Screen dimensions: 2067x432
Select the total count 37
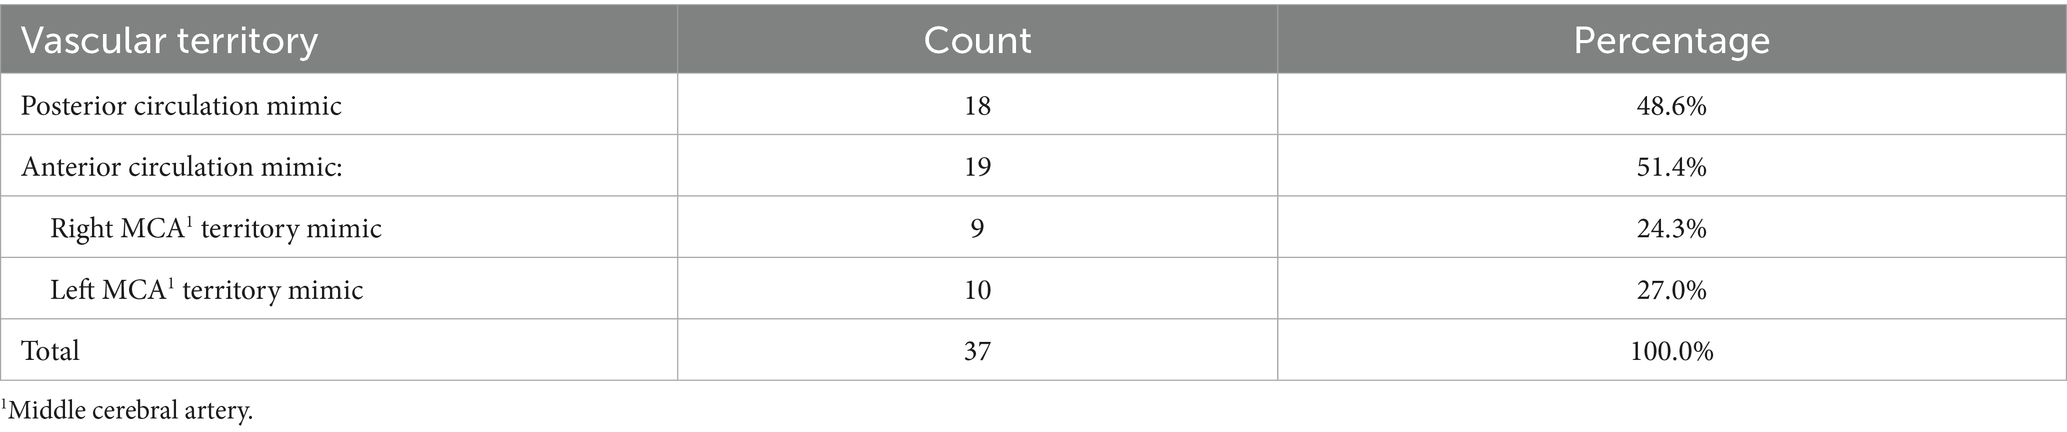(977, 351)
